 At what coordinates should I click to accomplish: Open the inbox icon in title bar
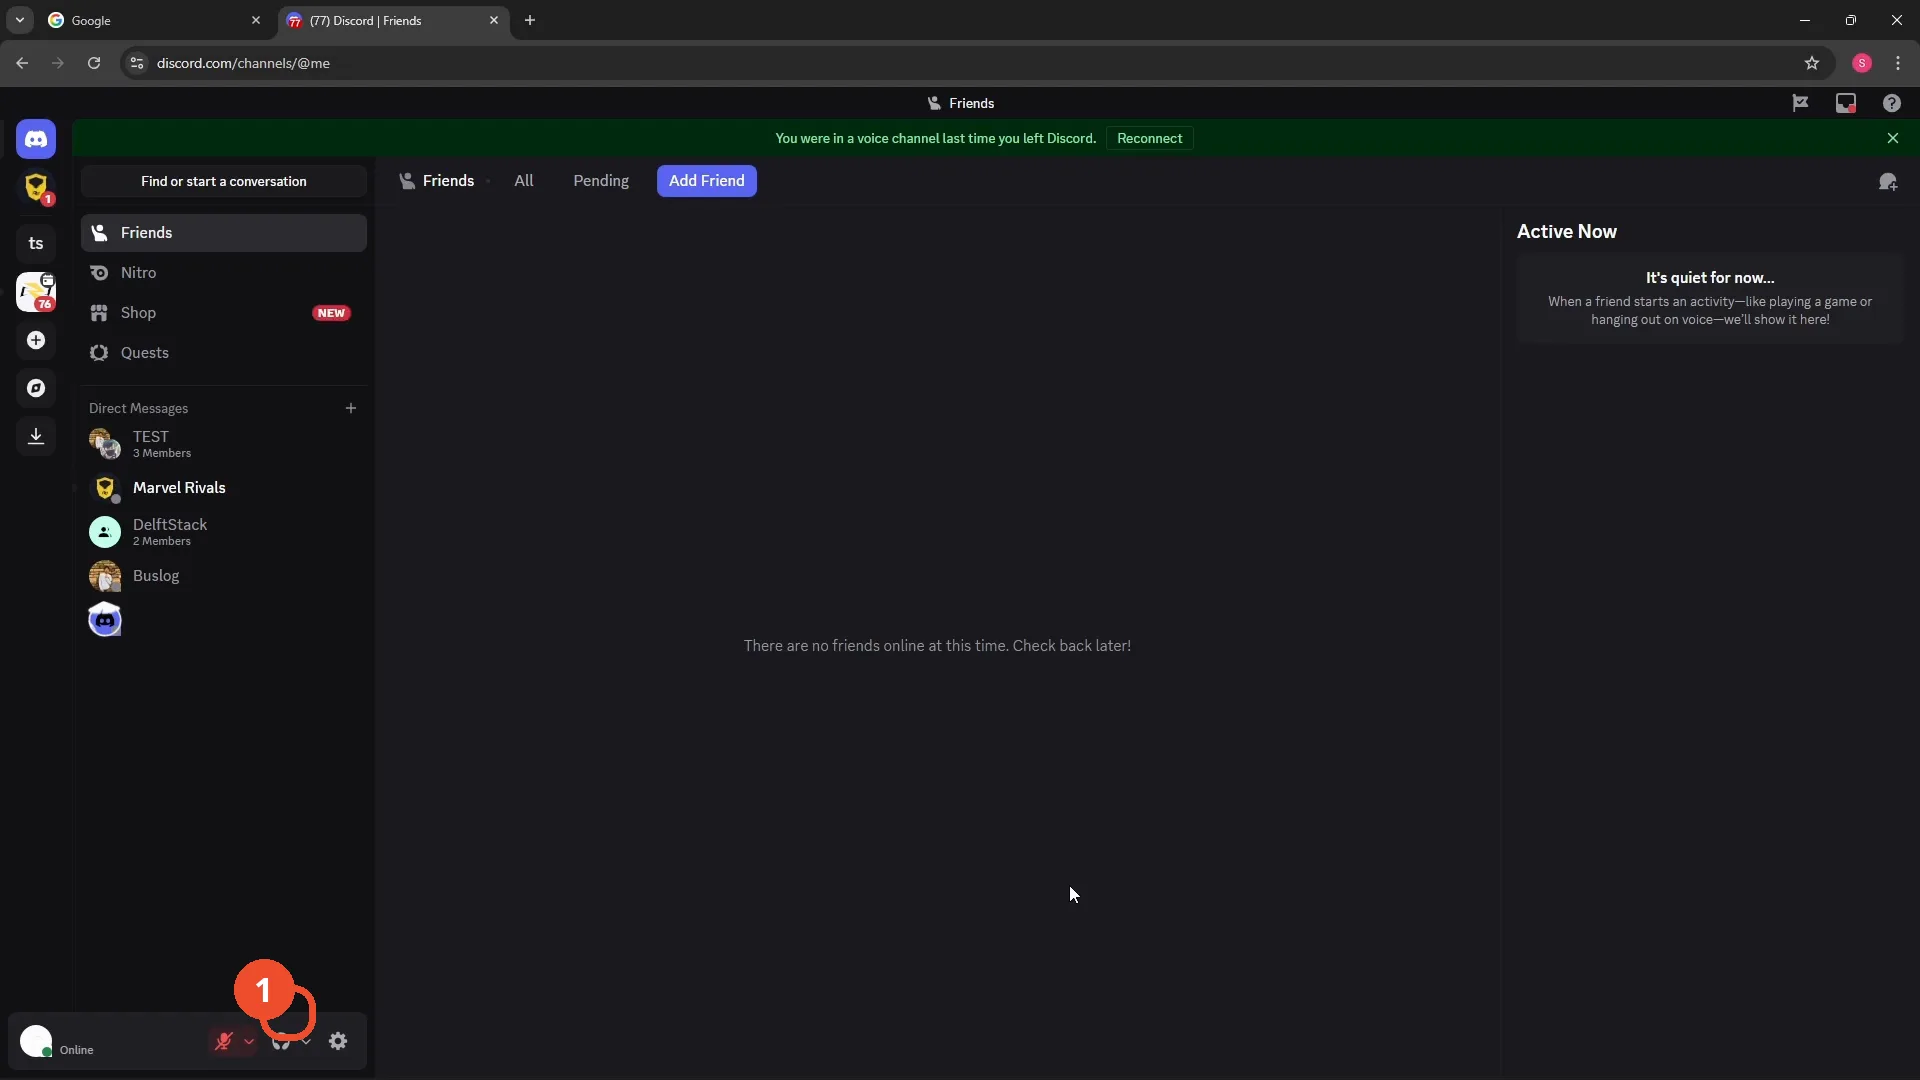(1846, 103)
